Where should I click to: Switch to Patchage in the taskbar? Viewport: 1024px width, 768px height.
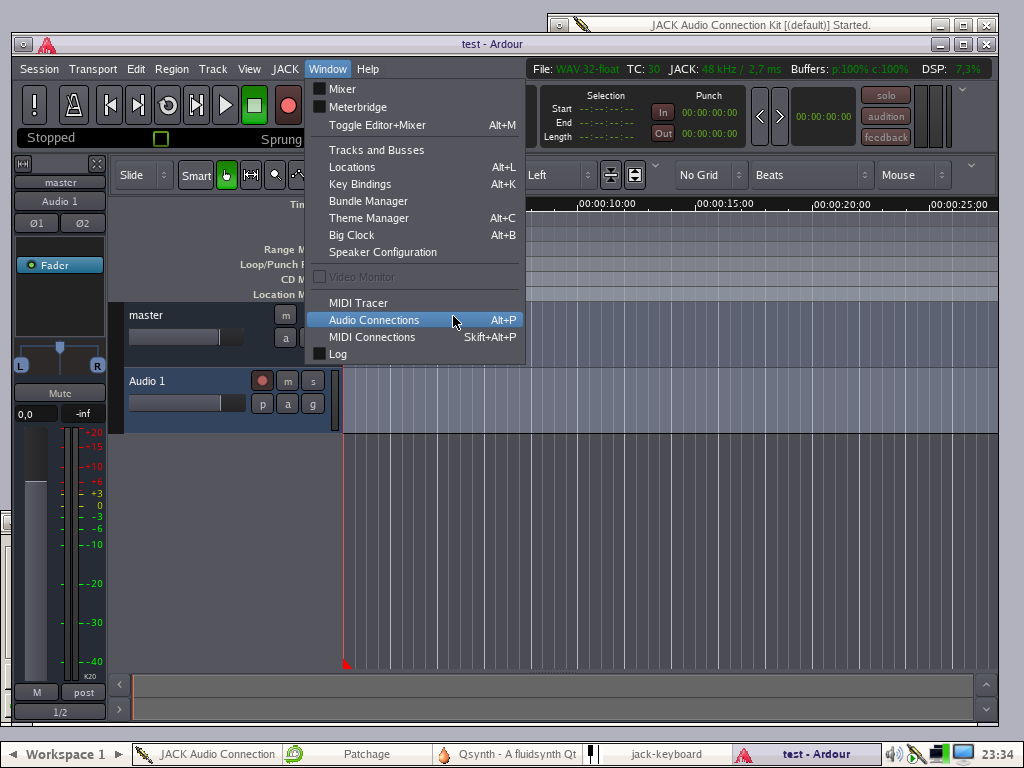click(x=357, y=754)
